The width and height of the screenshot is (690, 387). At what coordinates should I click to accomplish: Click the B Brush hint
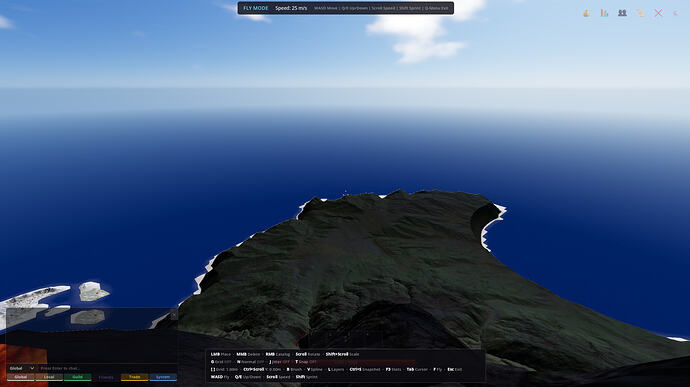click(x=294, y=369)
